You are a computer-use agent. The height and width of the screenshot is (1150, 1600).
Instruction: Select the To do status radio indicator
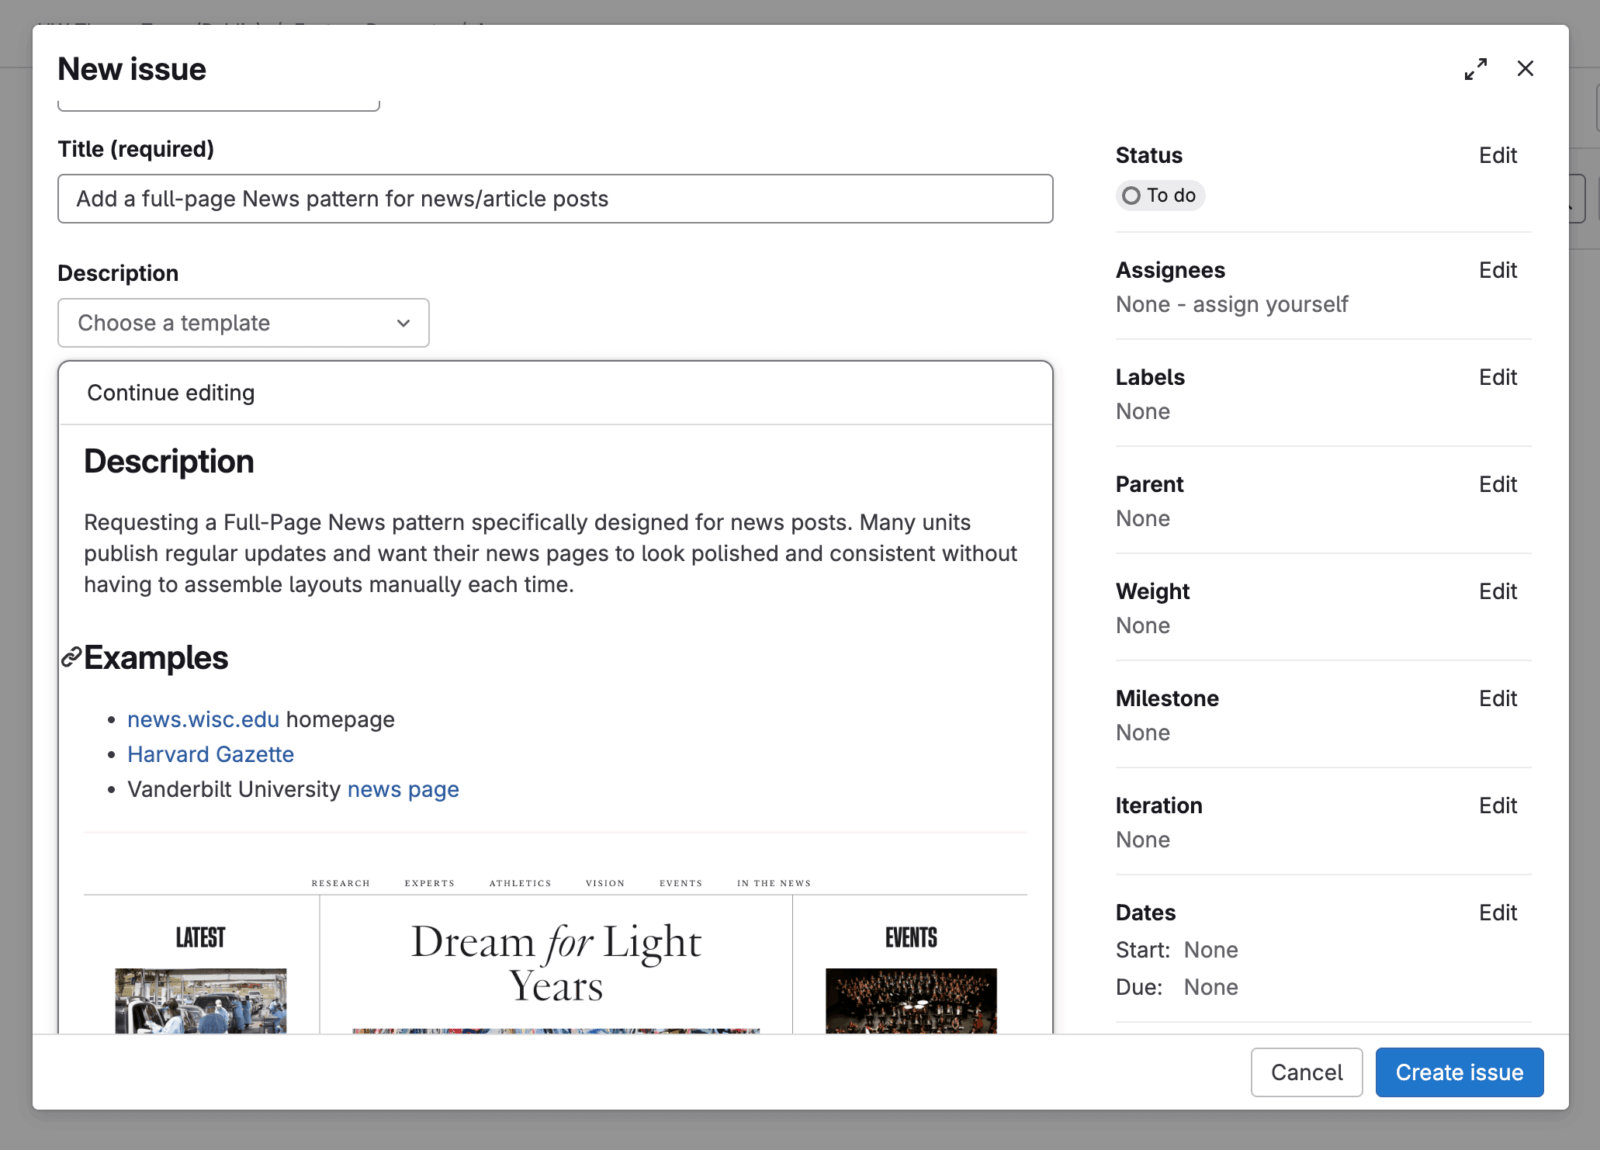coord(1131,195)
